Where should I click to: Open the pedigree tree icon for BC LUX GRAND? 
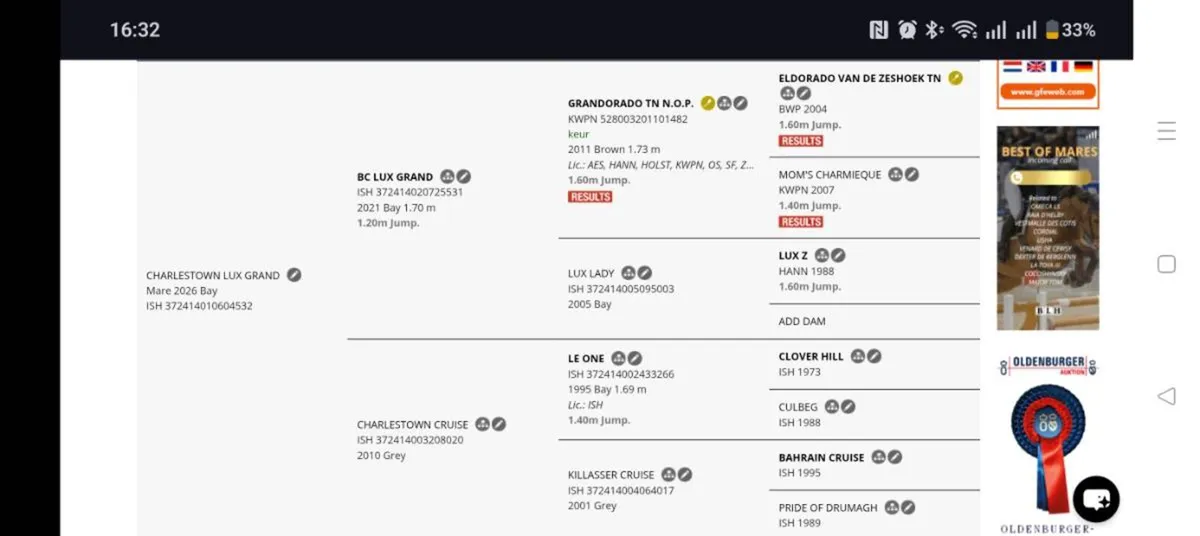447,177
